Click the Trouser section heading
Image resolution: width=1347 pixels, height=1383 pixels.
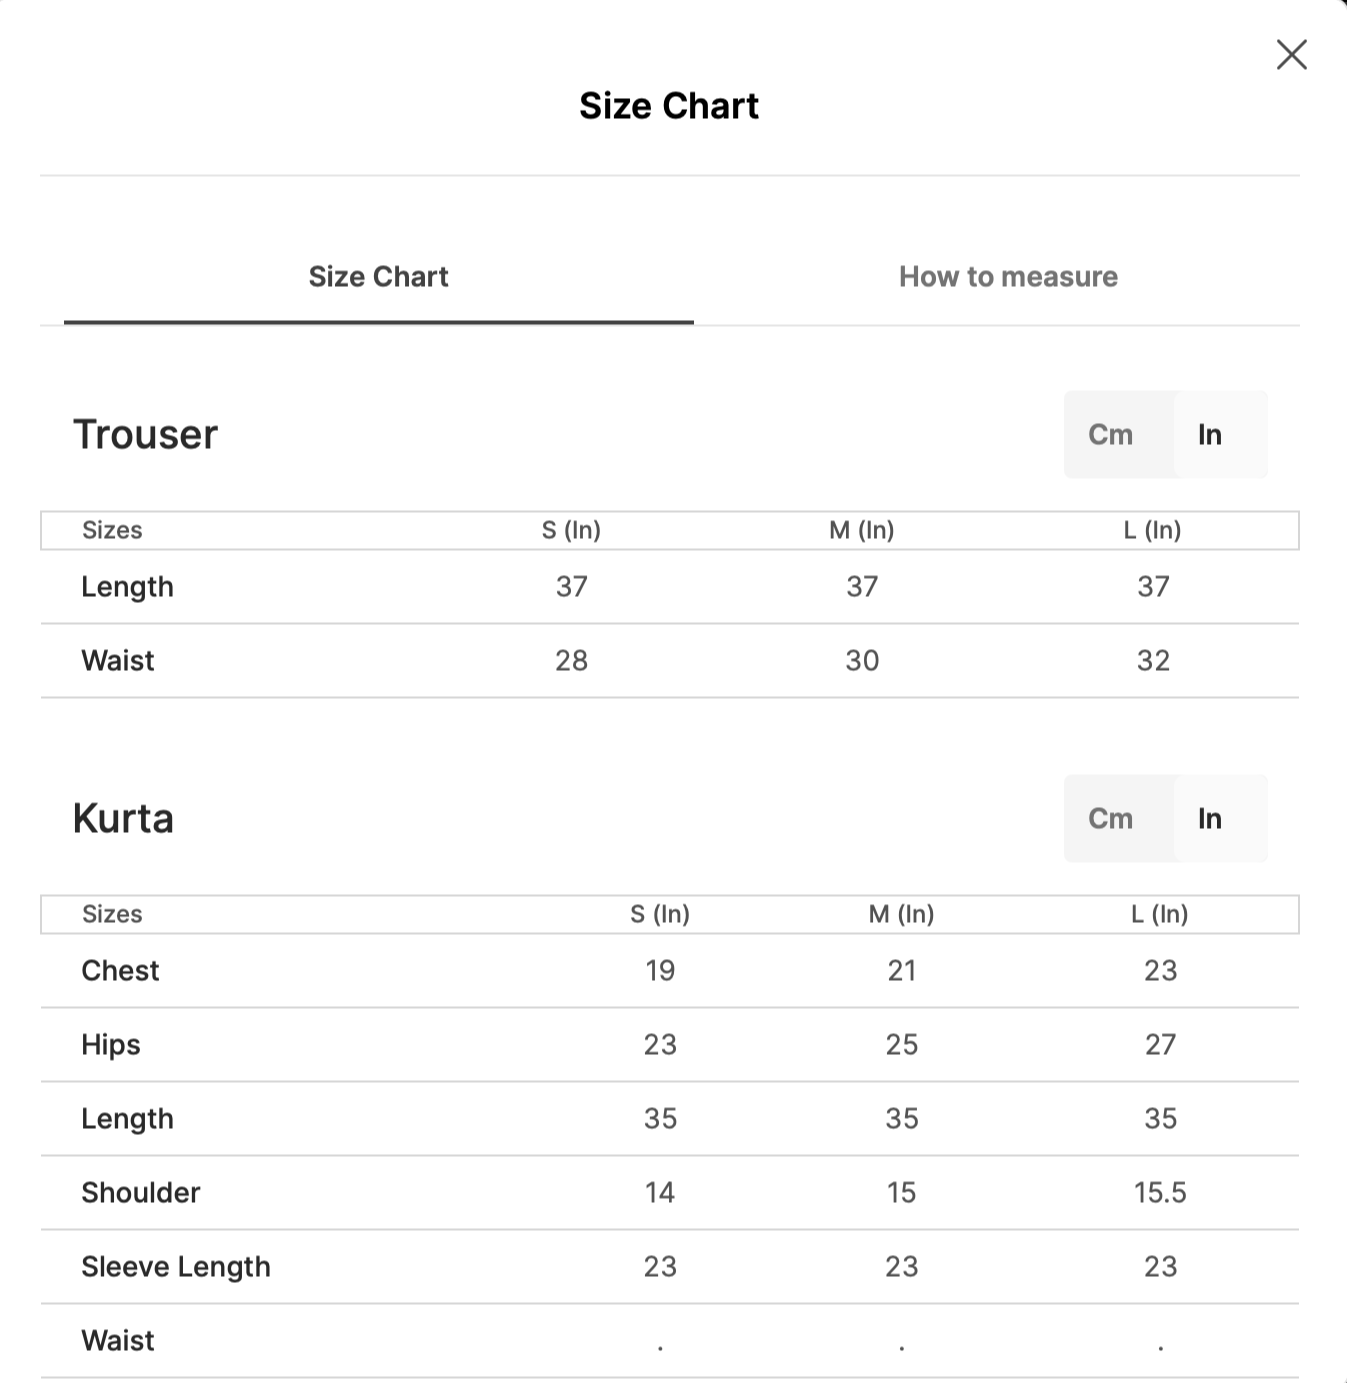click(x=145, y=435)
